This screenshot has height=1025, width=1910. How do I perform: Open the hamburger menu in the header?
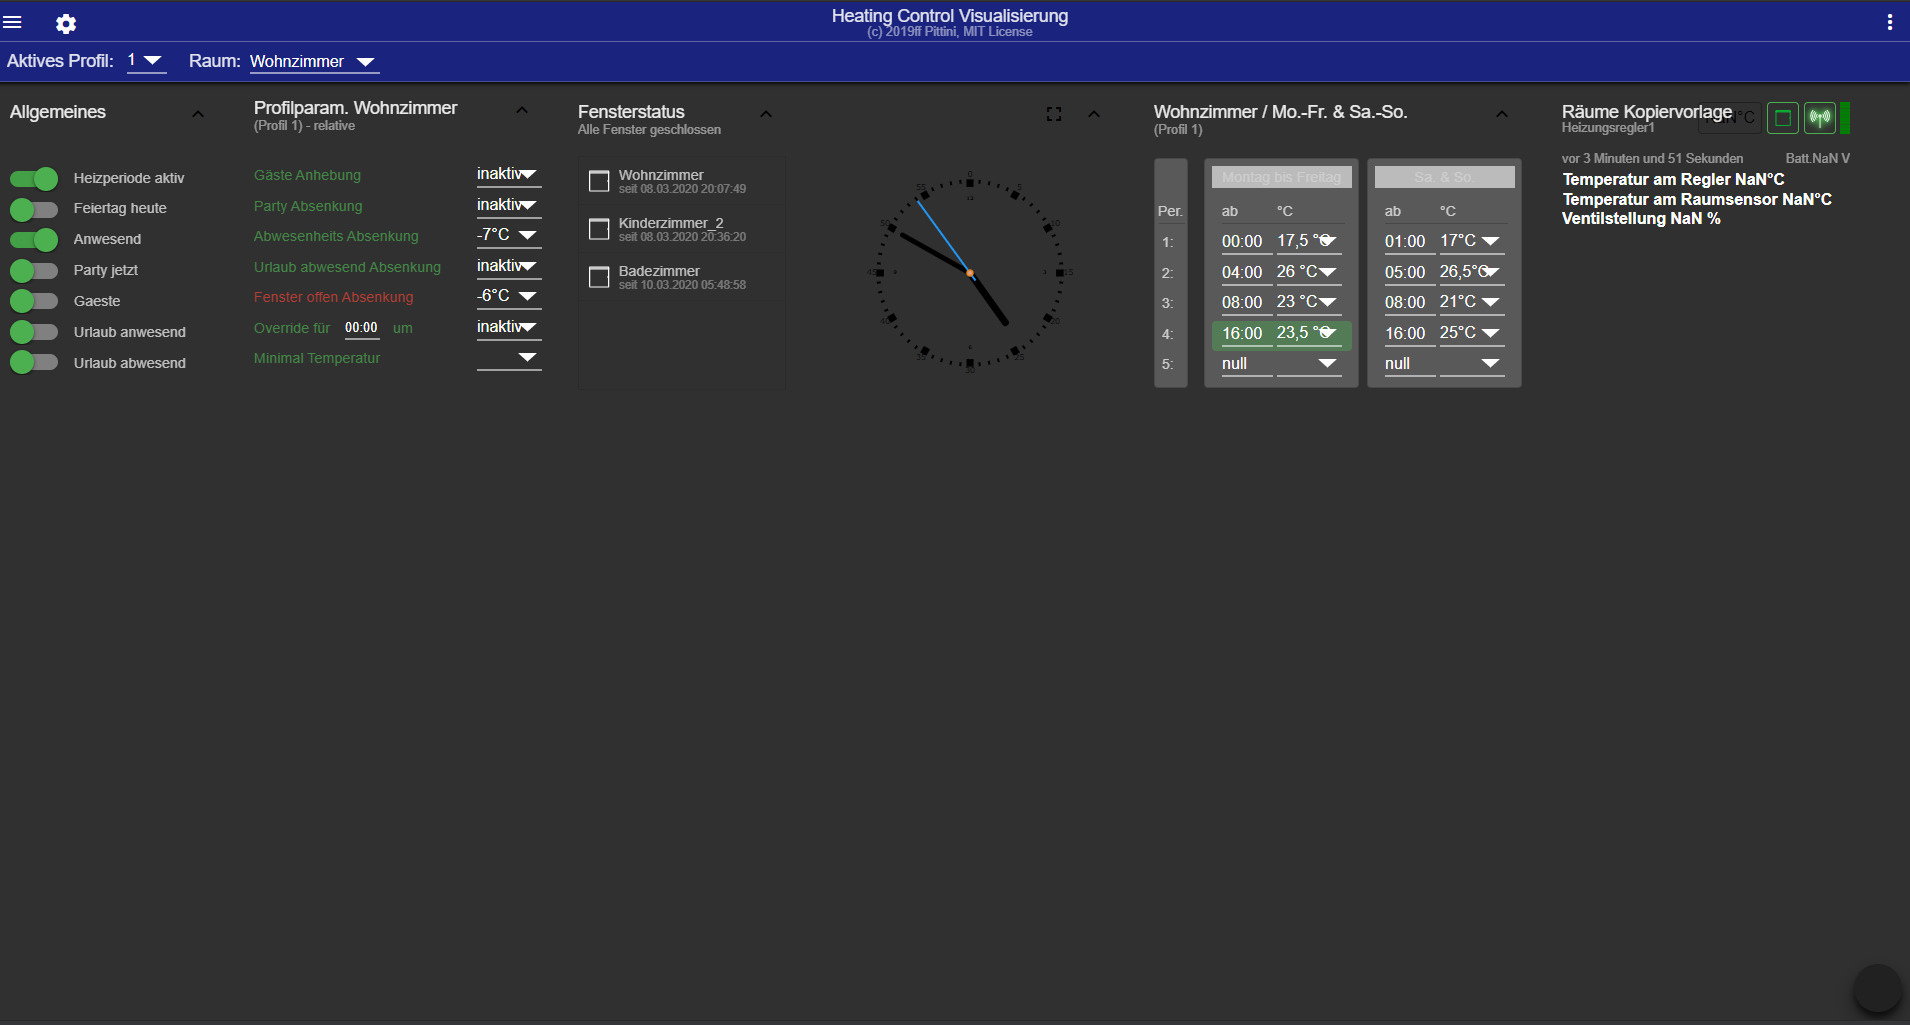[13, 22]
